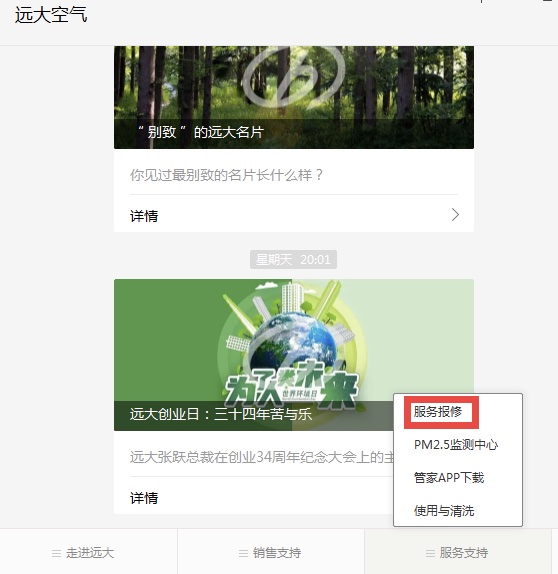
Task: Open 详情 for the 别致名片 article
Action: [294, 216]
